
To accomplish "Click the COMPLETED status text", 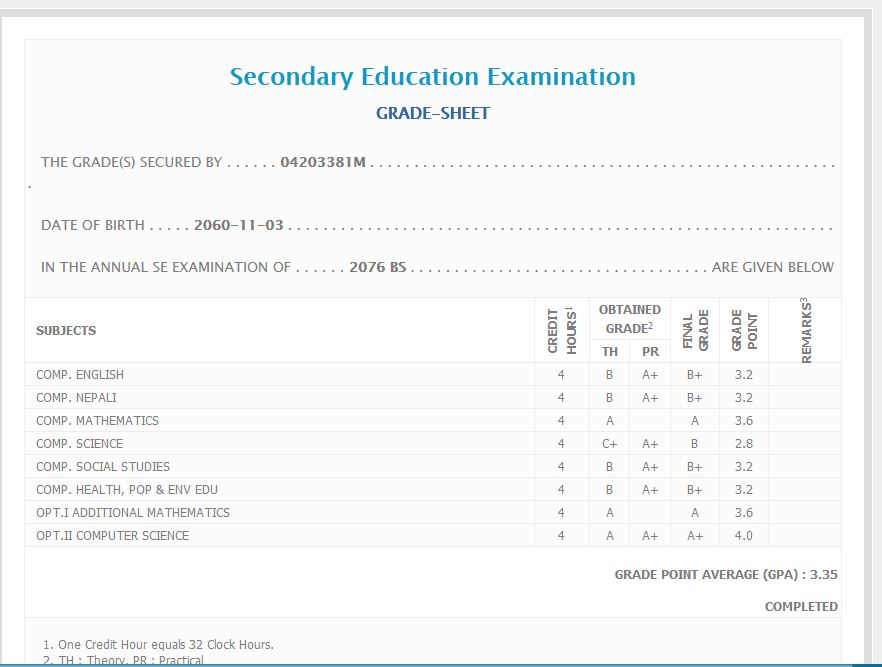I will (x=801, y=607).
